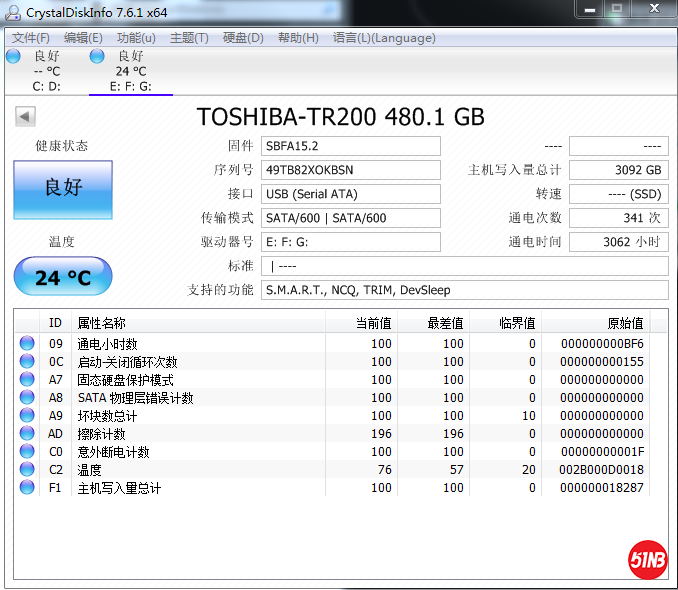
Task: Click the 属性名称 column header
Action: pyautogui.click(x=198, y=323)
